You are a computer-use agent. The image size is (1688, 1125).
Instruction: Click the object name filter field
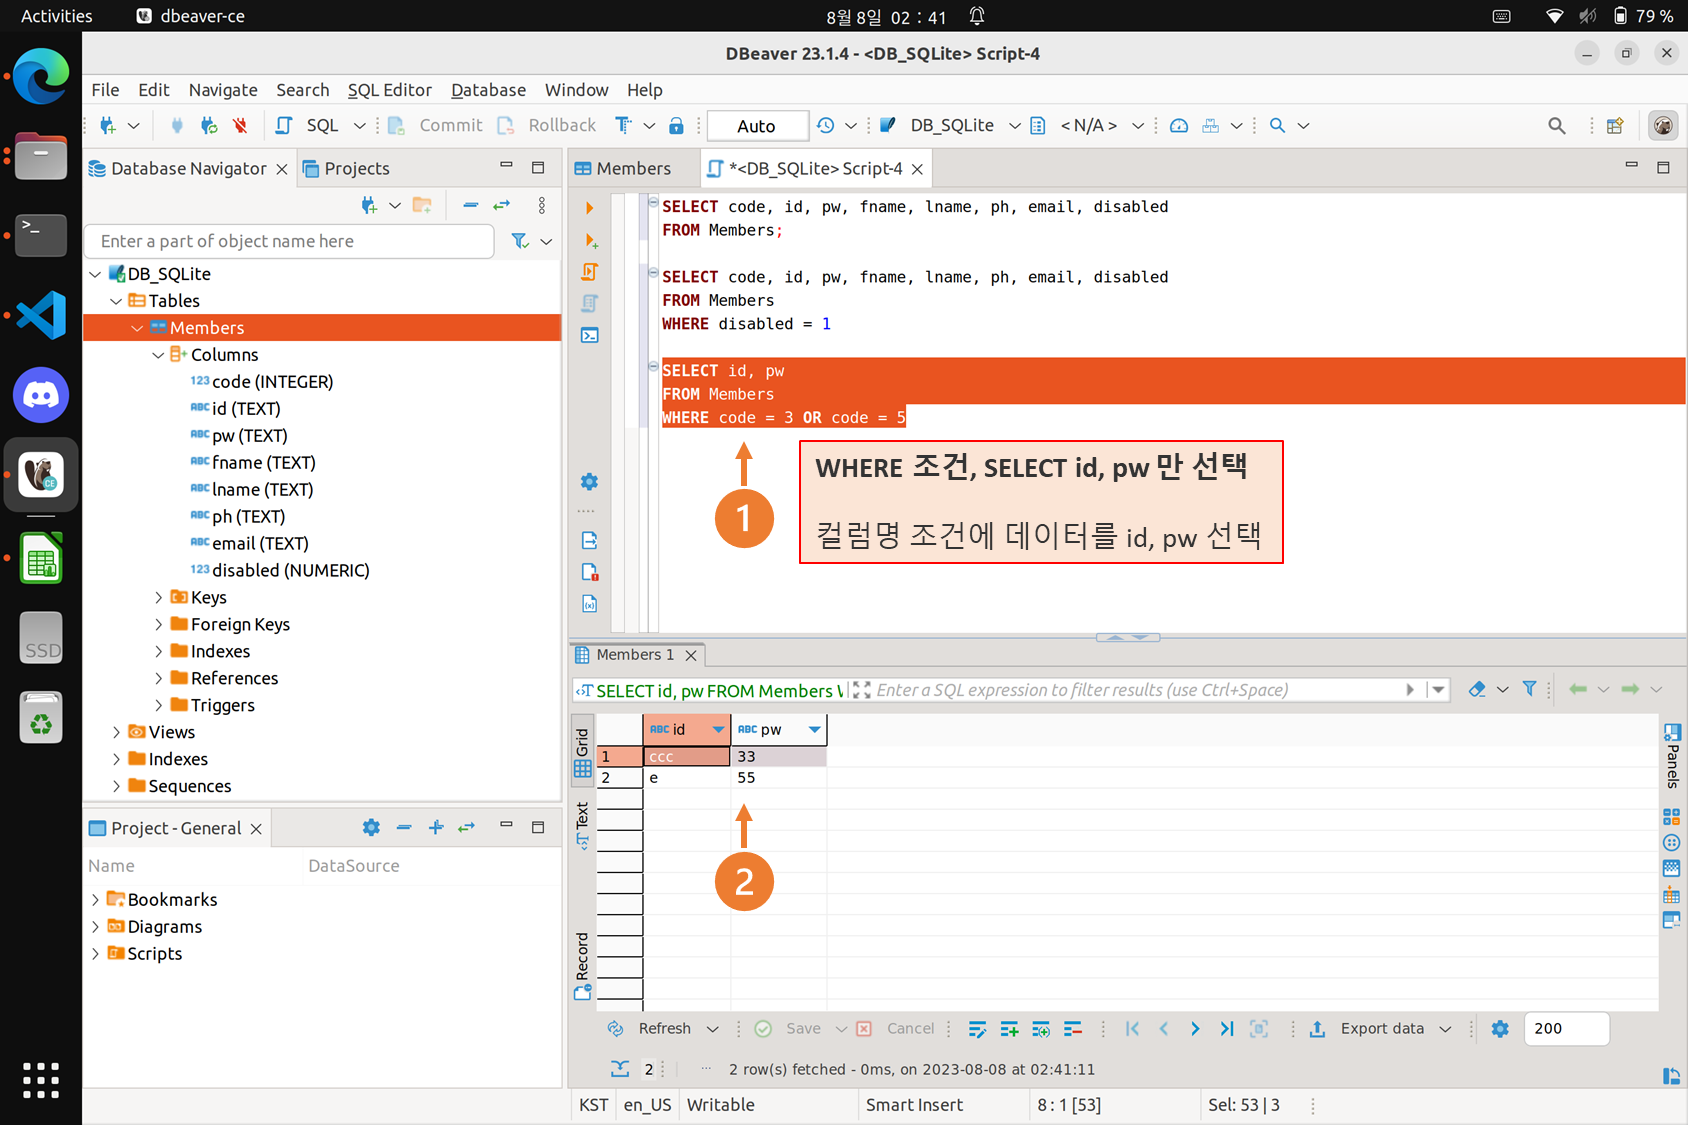(289, 241)
